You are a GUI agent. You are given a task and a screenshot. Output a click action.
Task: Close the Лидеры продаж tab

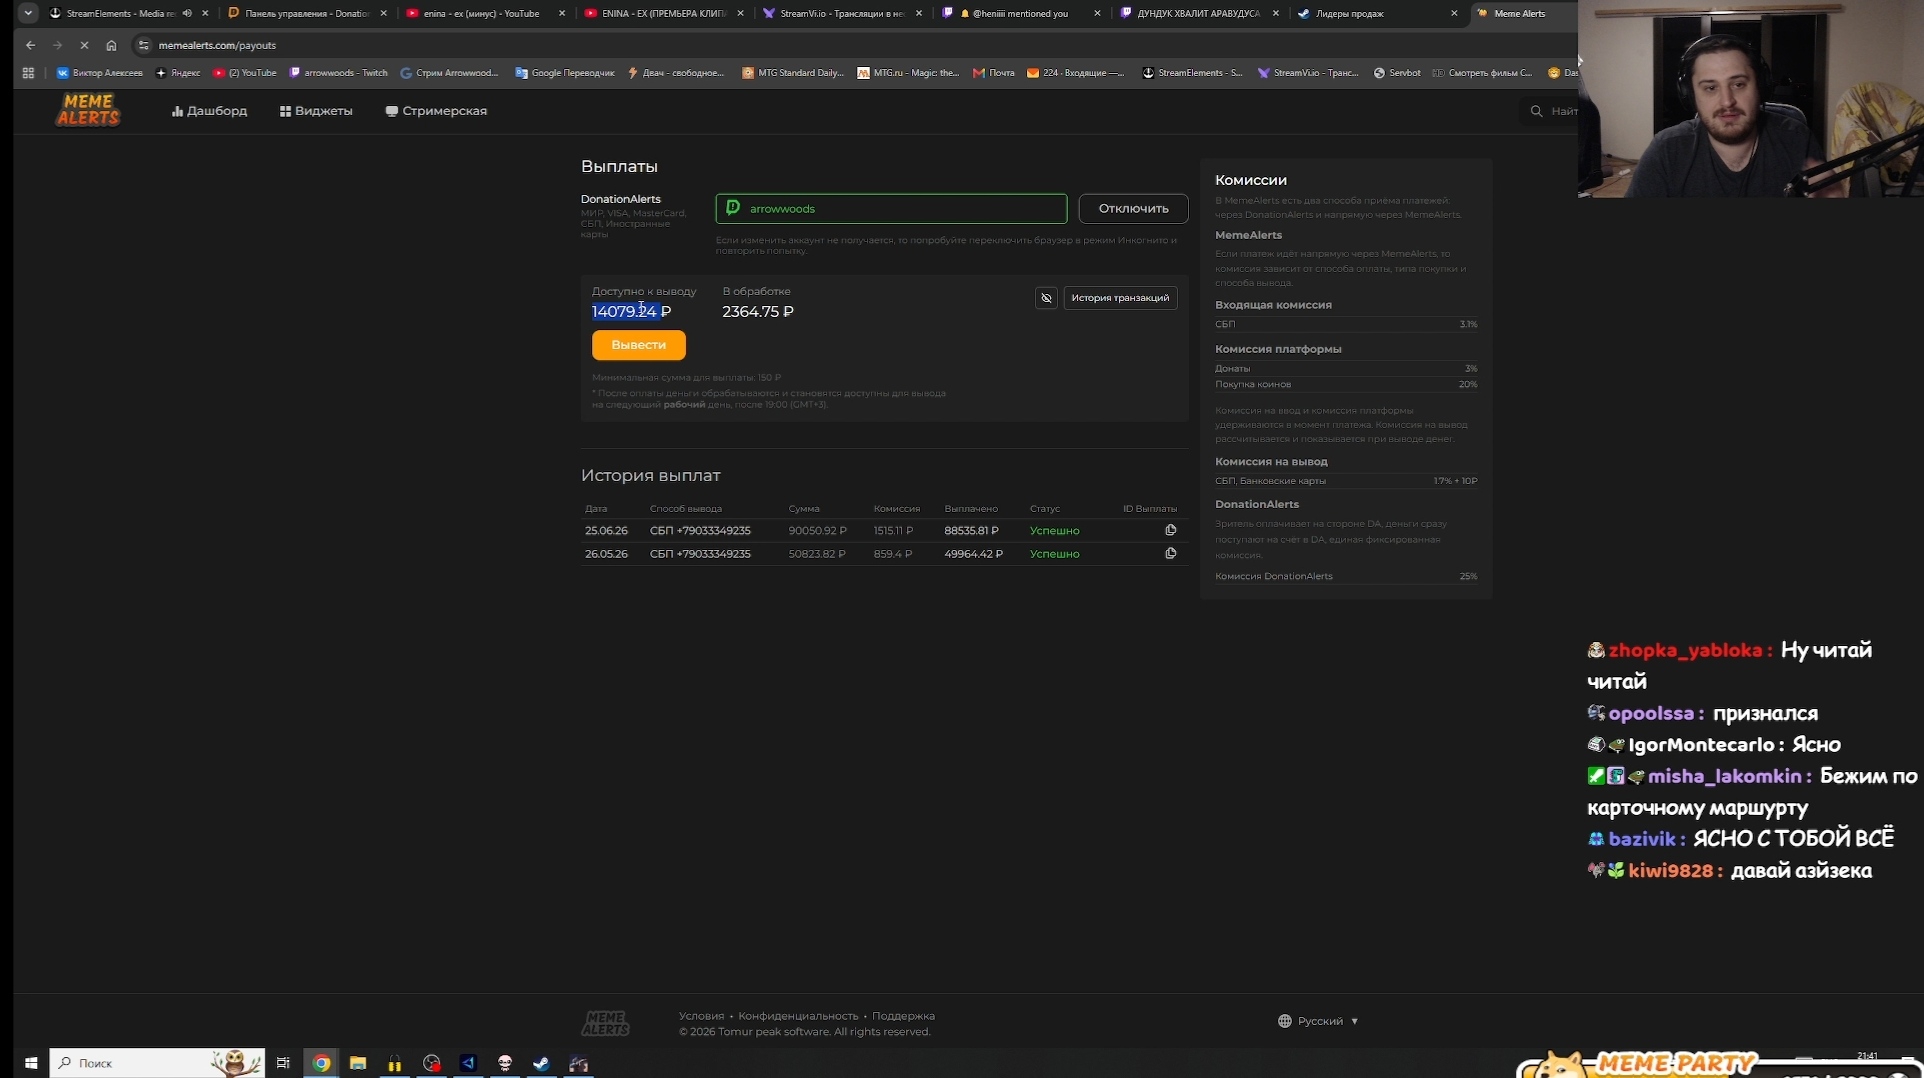point(1454,13)
